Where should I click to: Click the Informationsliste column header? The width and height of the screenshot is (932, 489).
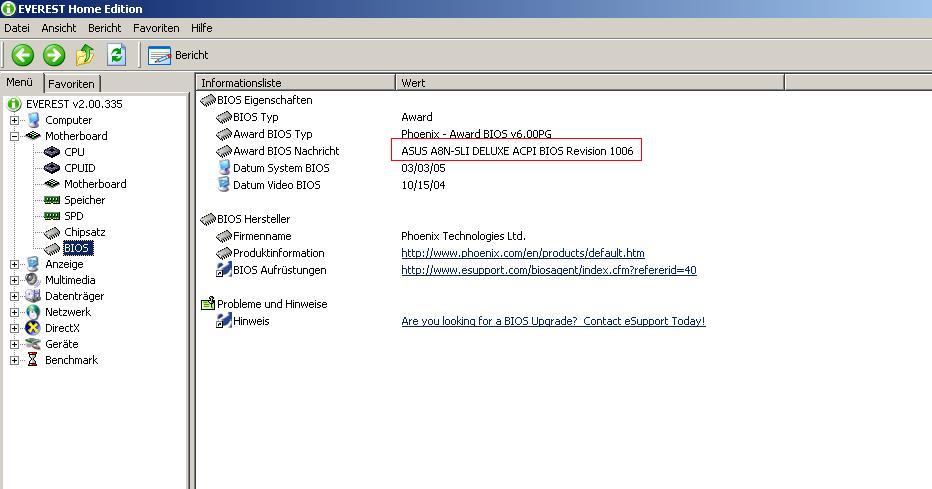[295, 83]
